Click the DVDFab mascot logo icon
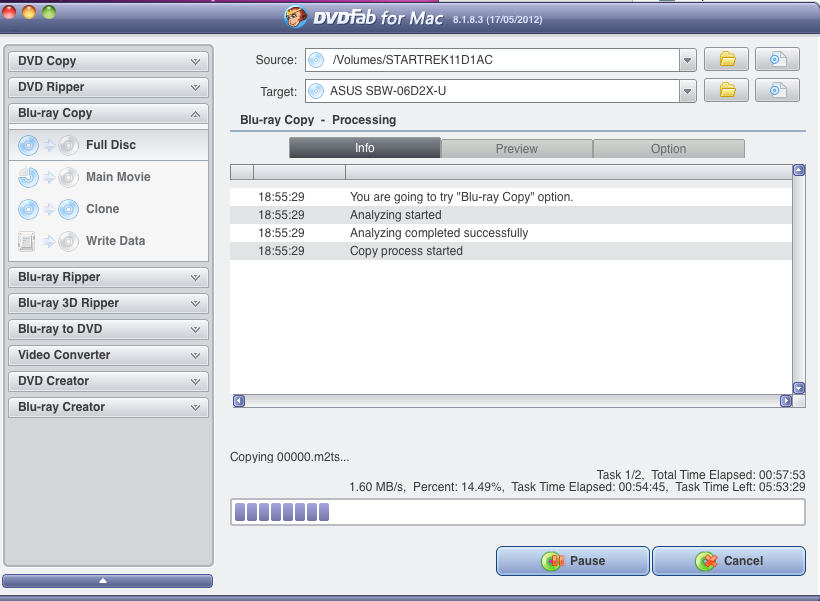Image resolution: width=820 pixels, height=601 pixels. (295, 17)
